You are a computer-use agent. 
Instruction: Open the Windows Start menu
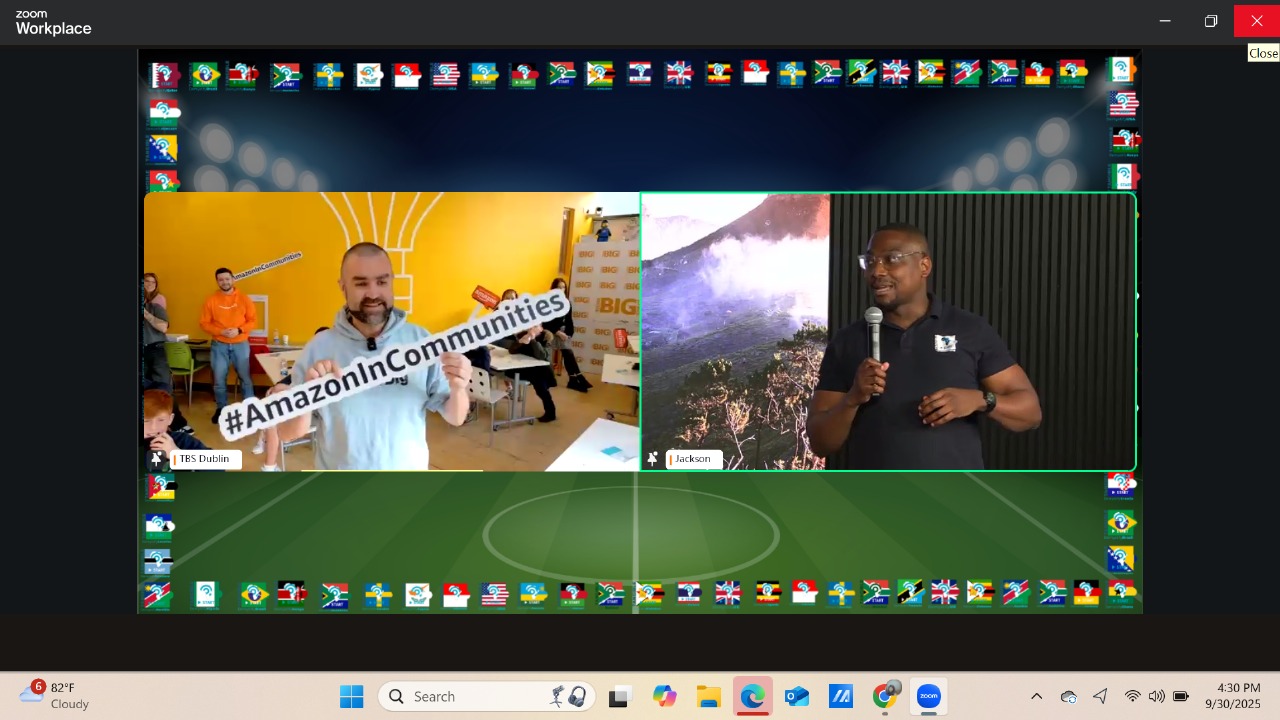[x=352, y=697]
